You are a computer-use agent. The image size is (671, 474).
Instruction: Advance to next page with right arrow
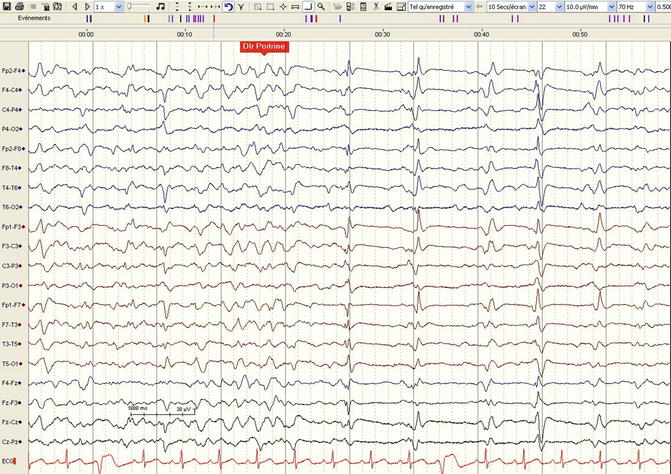(85, 6)
